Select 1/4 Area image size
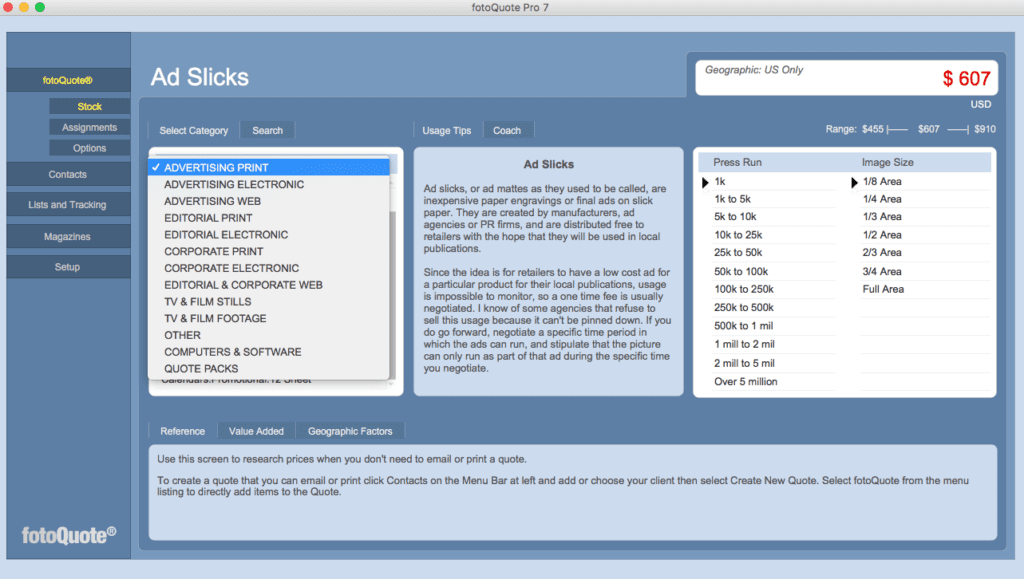The image size is (1024, 579). pos(882,199)
